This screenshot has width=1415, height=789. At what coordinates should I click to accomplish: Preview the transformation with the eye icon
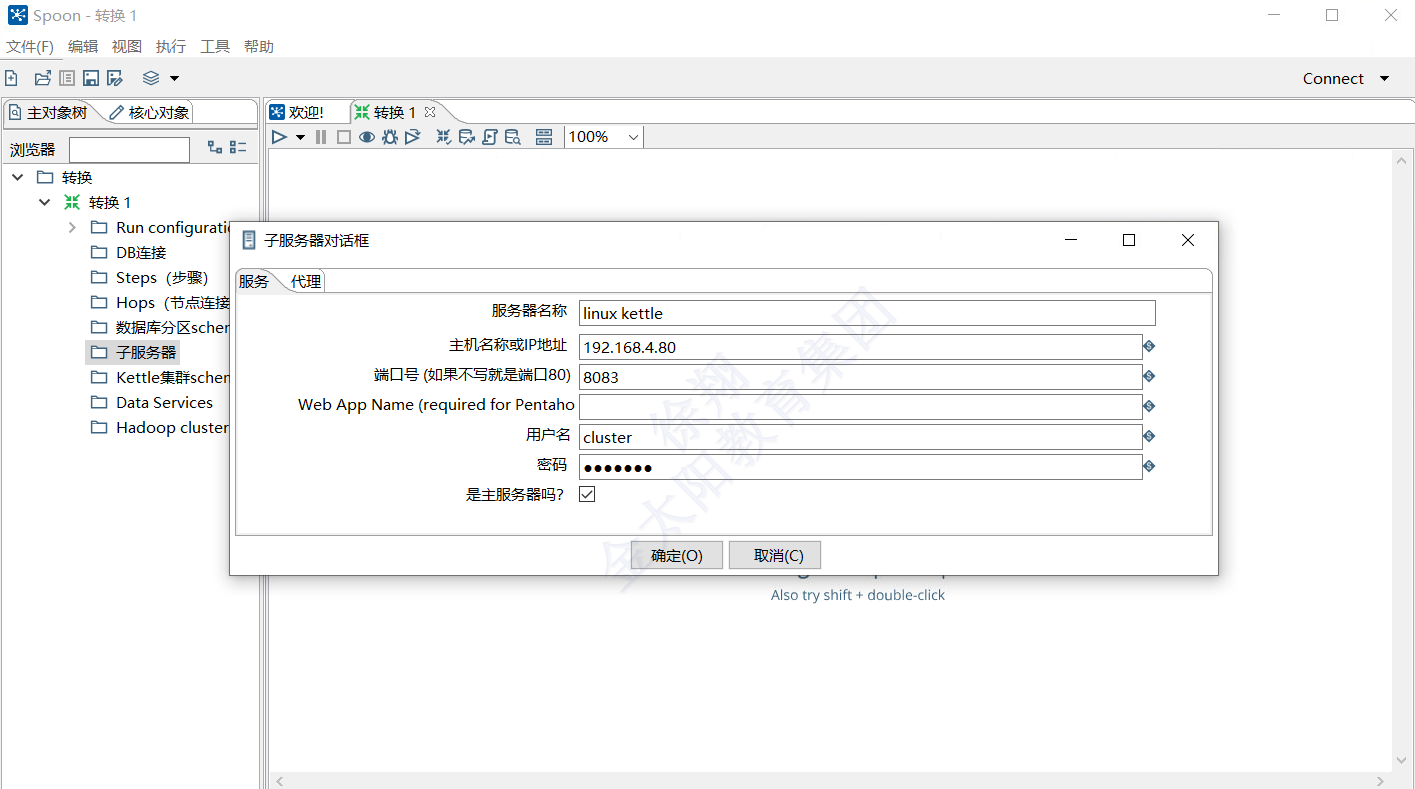pyautogui.click(x=367, y=137)
